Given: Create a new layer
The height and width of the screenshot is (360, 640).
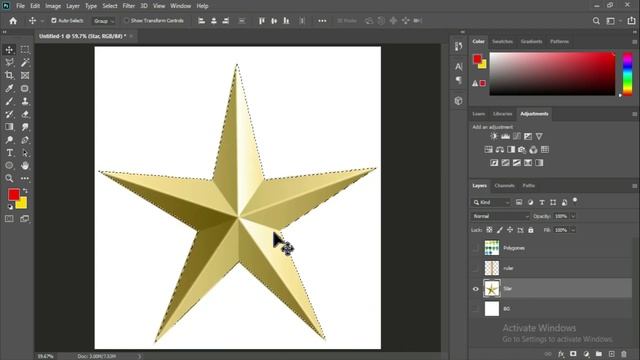Looking at the screenshot, I should (x=611, y=354).
